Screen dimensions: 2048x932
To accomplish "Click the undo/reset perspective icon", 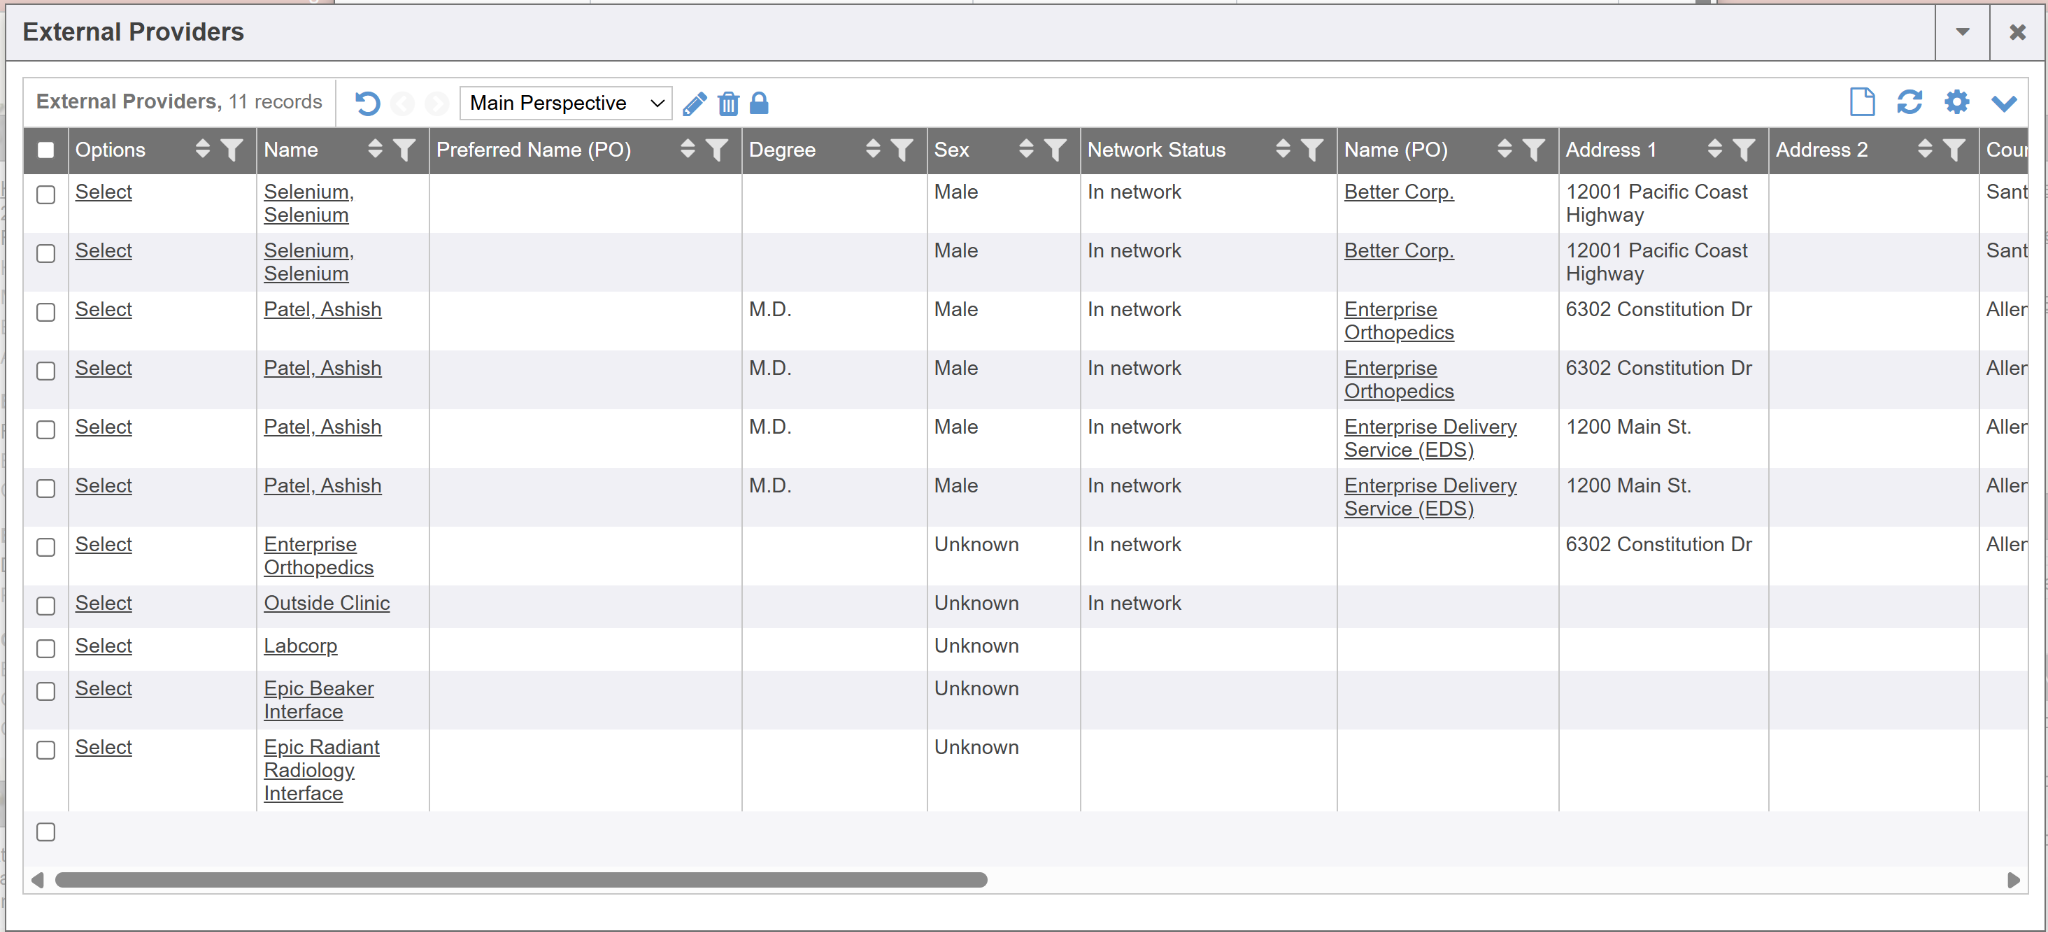I will (367, 103).
